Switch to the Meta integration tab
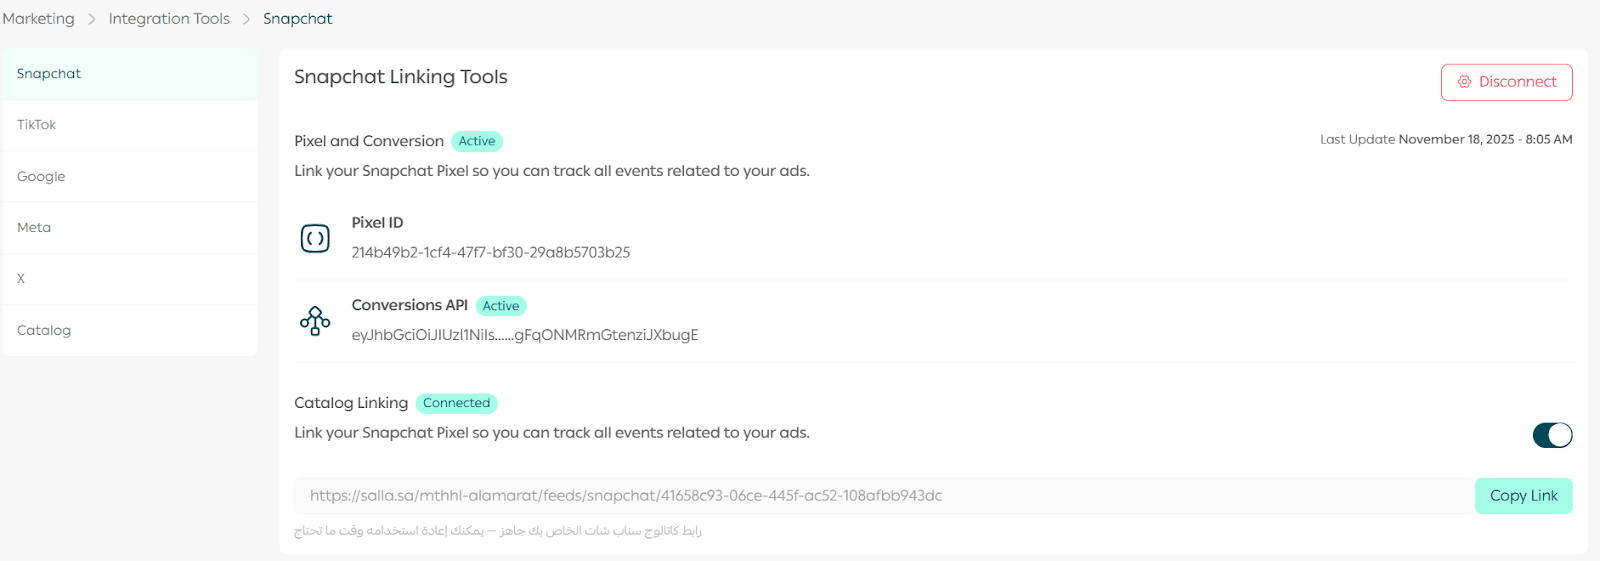 [34, 228]
